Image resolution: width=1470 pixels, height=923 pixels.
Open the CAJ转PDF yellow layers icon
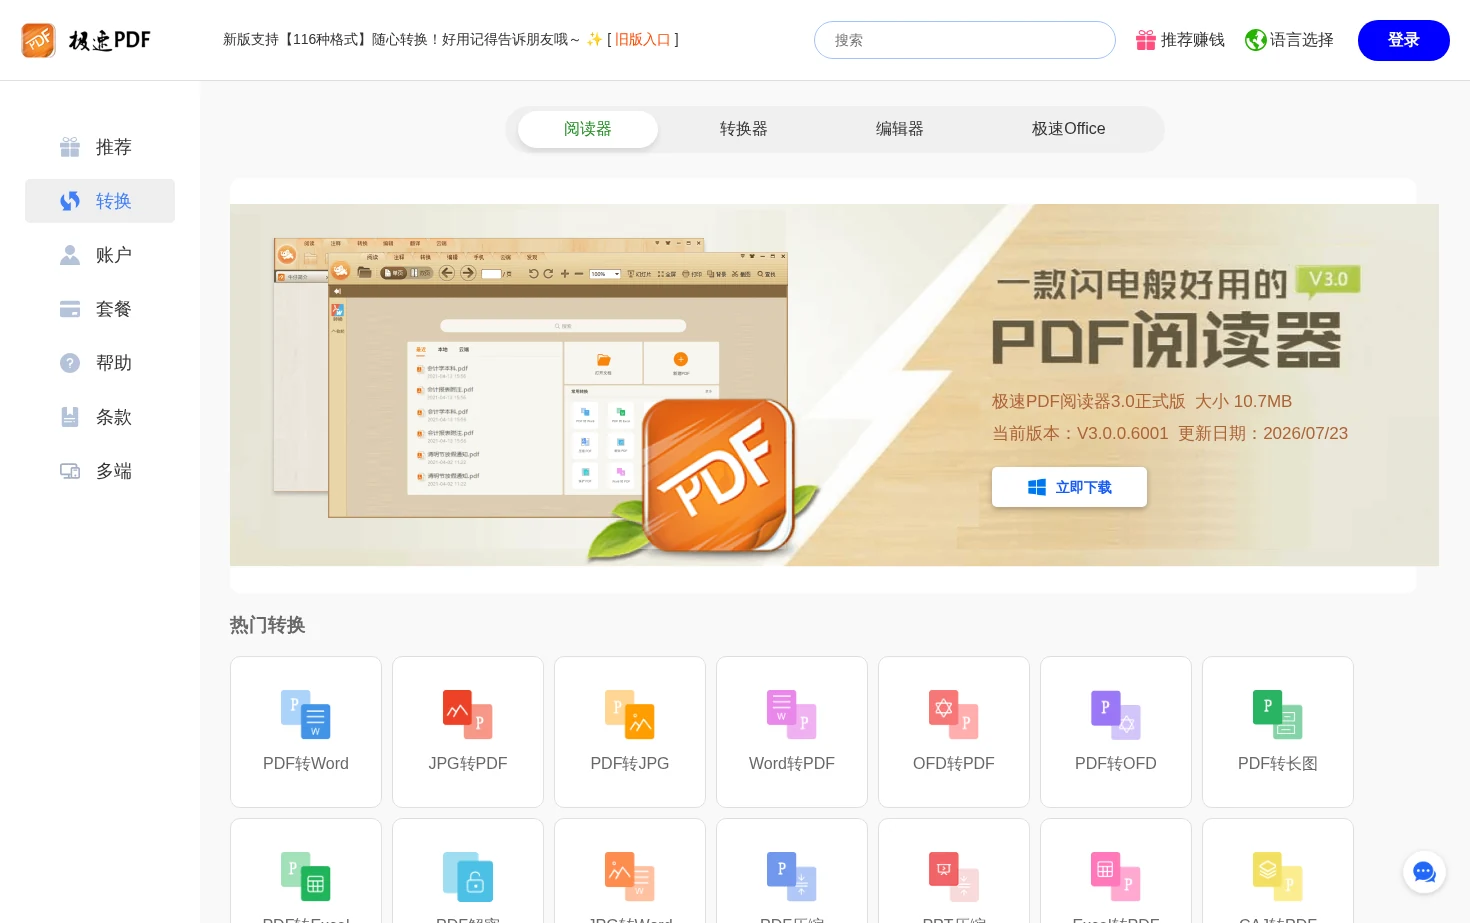point(1278,877)
